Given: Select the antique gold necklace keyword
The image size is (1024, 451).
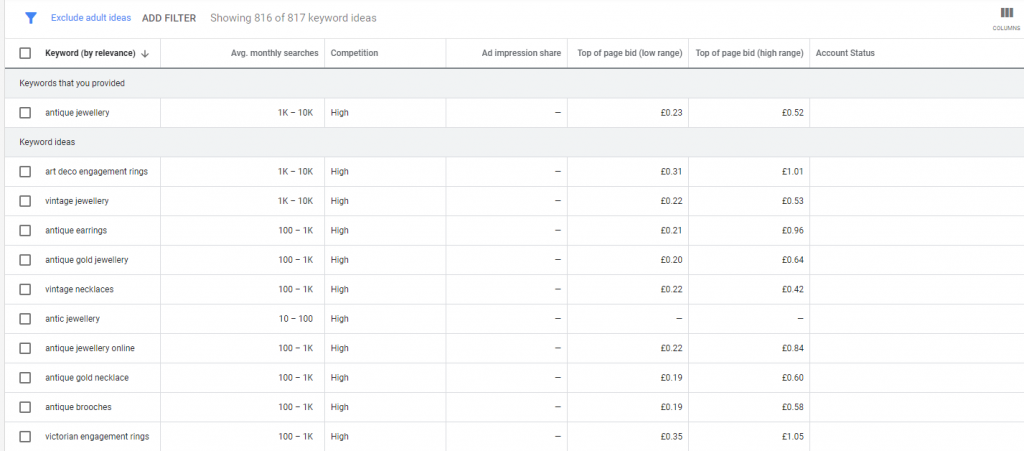Looking at the screenshot, I should point(87,378).
